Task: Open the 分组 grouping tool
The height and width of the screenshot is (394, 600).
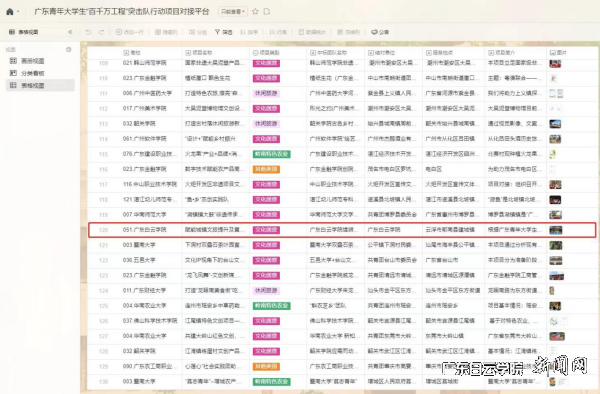Action: point(198,32)
